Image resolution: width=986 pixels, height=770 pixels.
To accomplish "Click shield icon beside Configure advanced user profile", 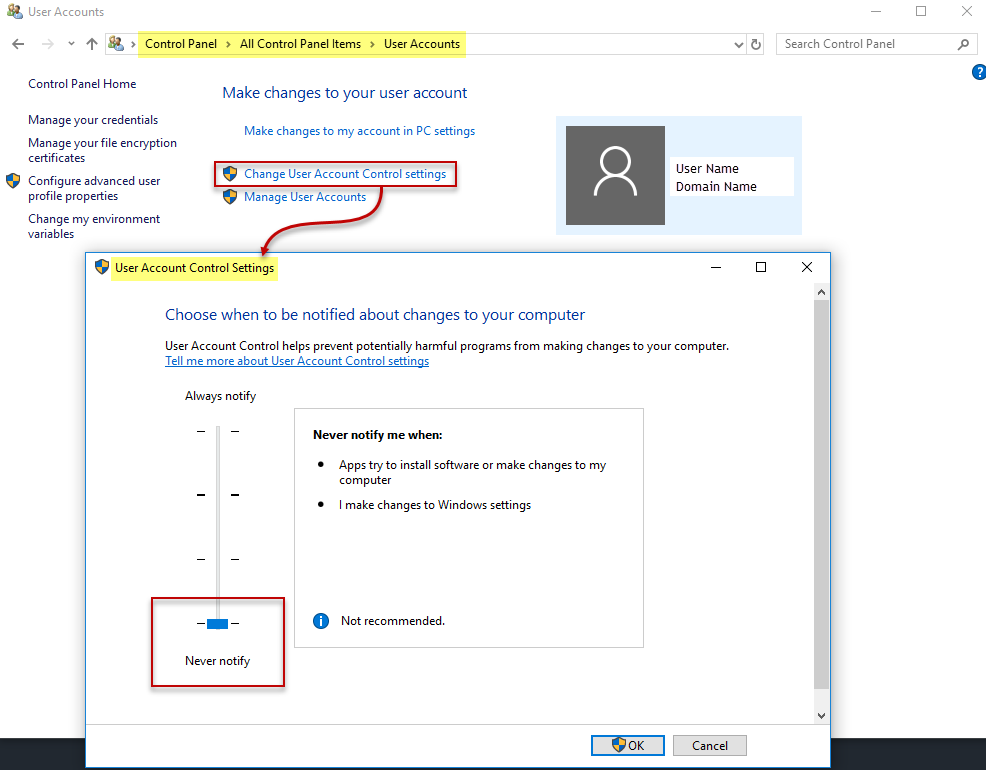I will coord(13,181).
